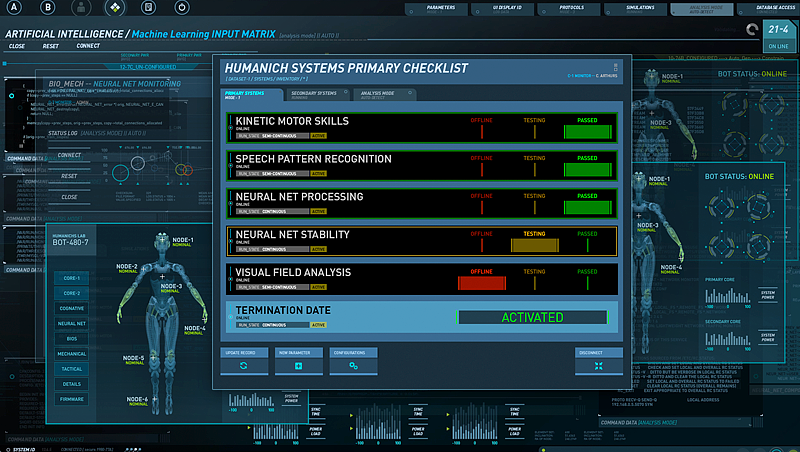Open Parameters in top menu
The width and height of the screenshot is (800, 452).
[436, 9]
